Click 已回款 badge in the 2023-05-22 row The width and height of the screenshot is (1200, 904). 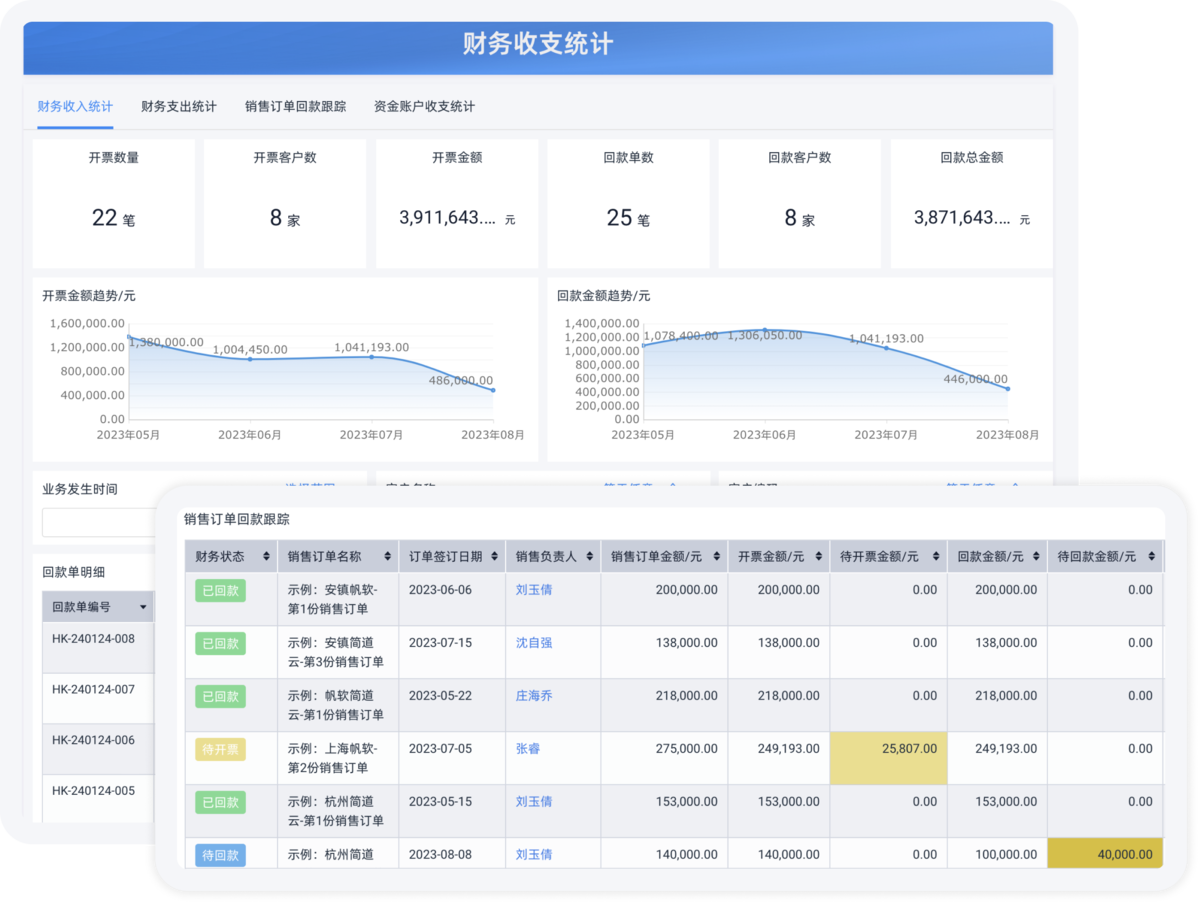220,696
